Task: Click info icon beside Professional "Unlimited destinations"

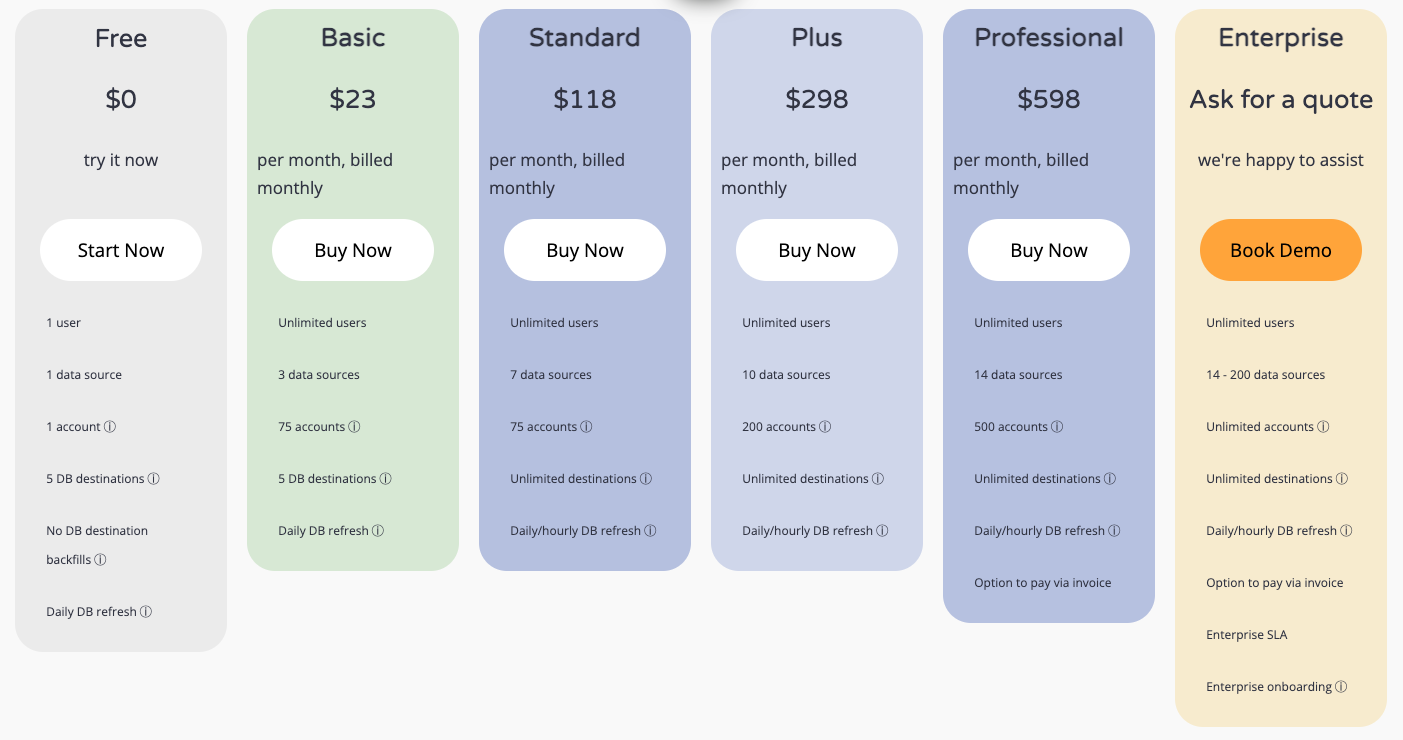Action: (1110, 479)
